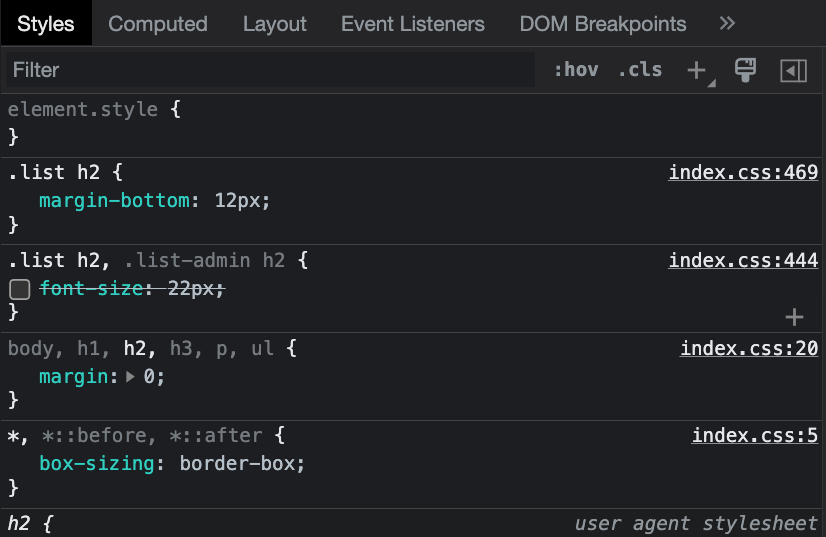Open the index.css:469 source link
The height and width of the screenshot is (537, 826).
click(743, 173)
